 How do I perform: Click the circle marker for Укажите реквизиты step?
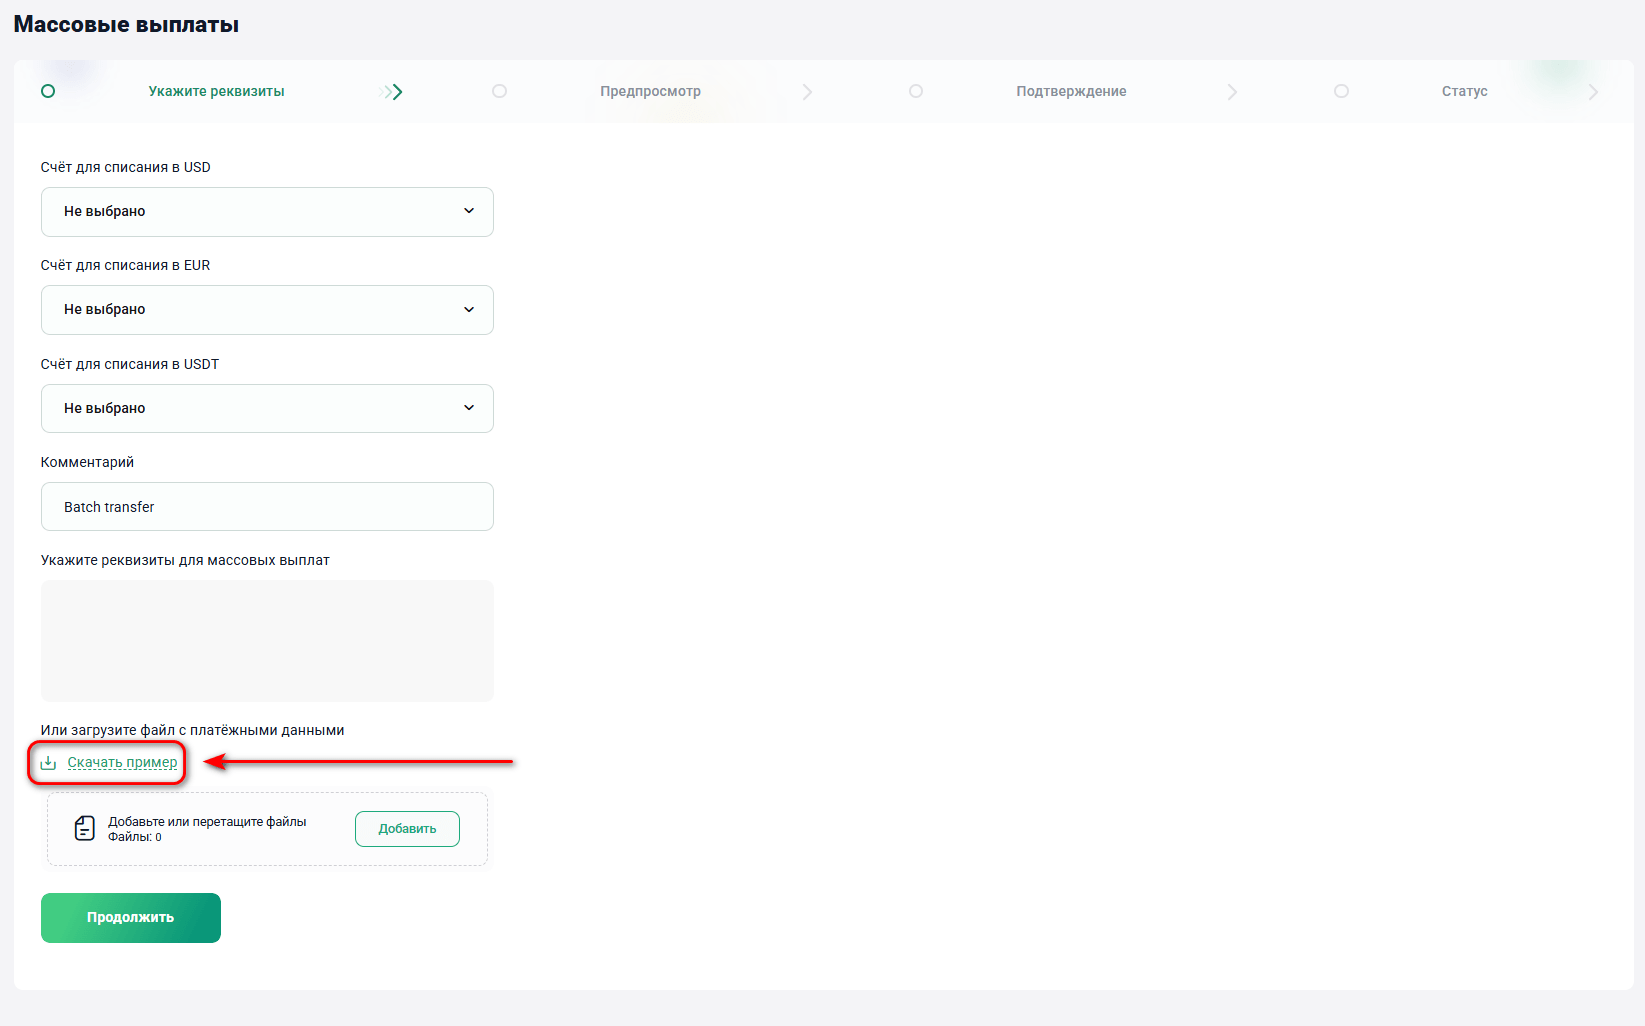pos(48,91)
